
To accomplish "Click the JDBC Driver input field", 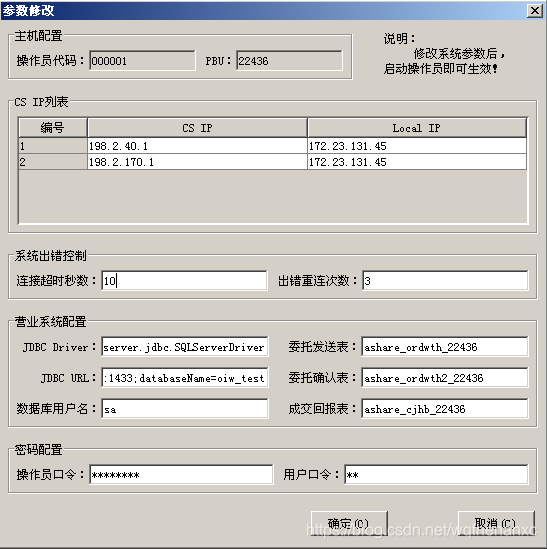I will pos(185,347).
